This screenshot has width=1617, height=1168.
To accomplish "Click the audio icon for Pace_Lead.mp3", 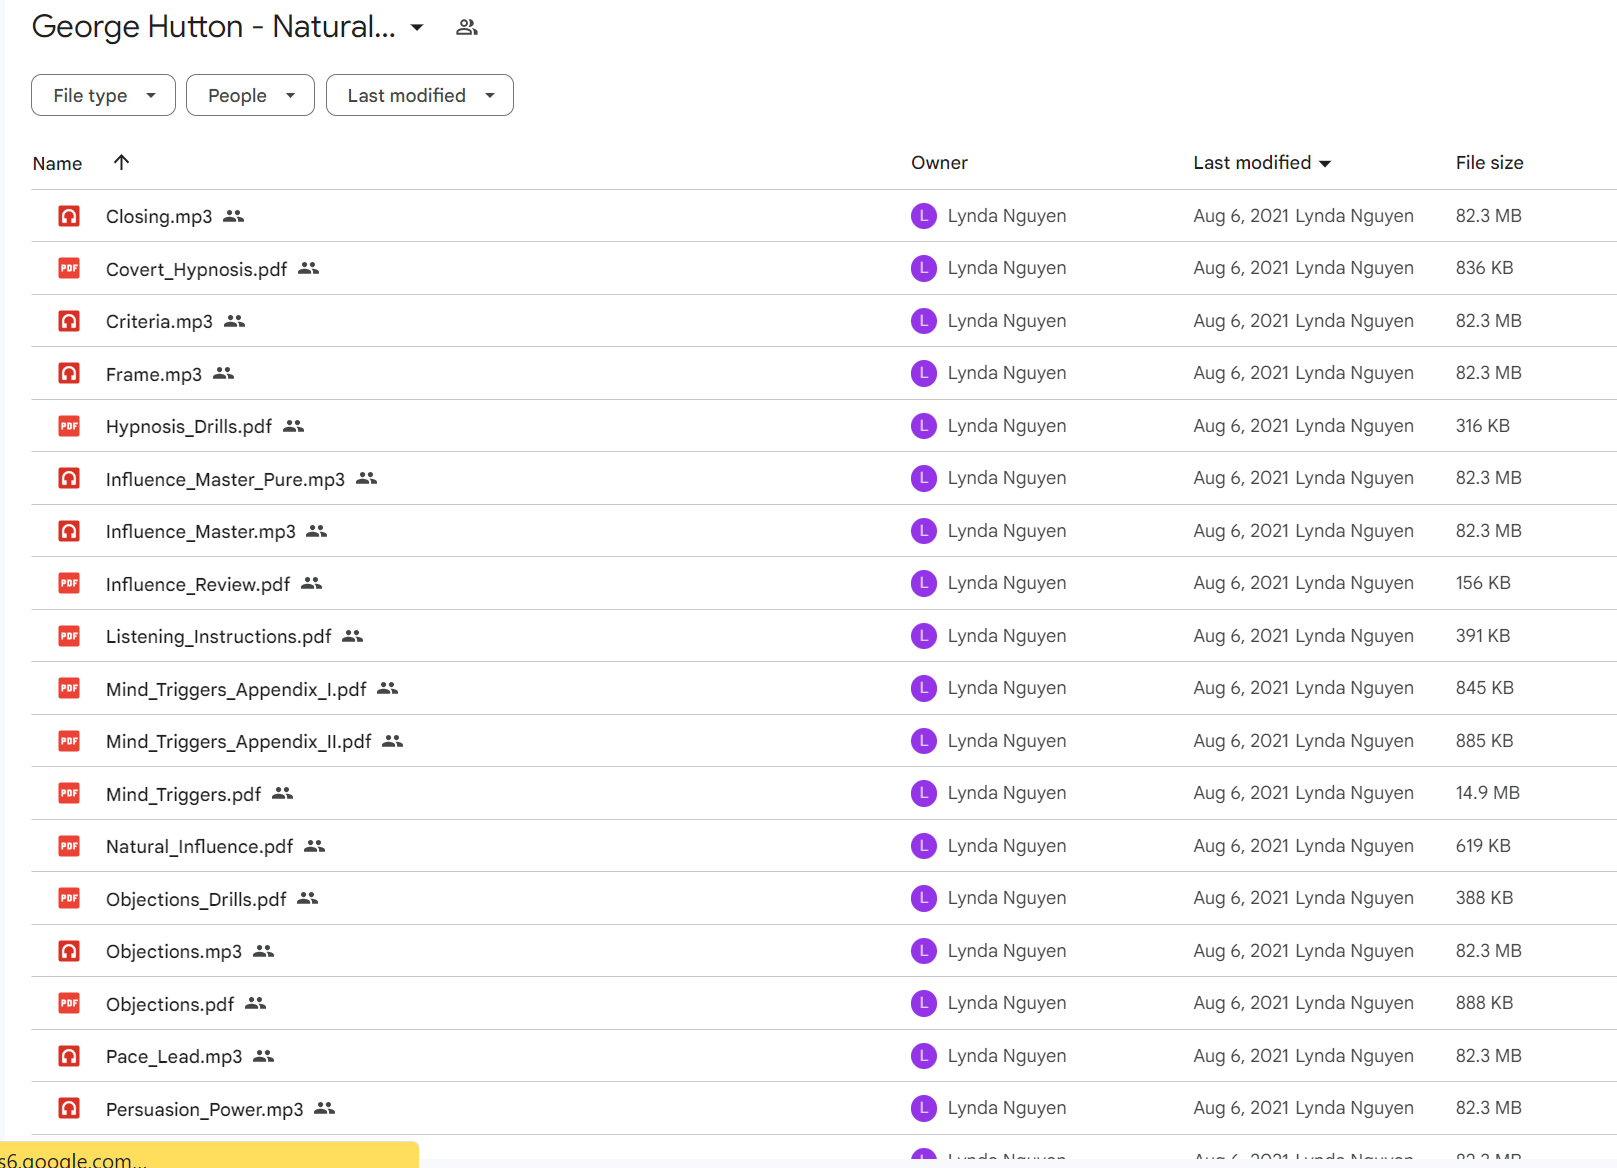I will coord(69,1056).
